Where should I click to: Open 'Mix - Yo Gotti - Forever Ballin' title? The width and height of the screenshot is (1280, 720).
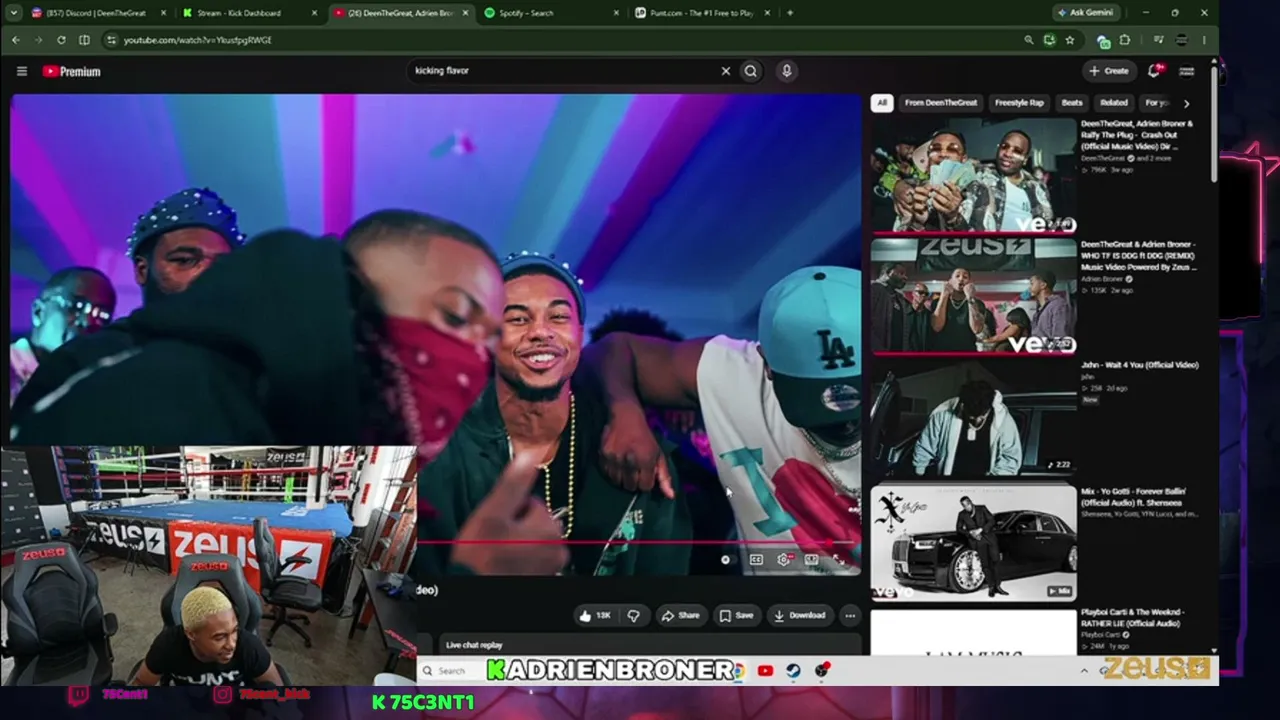click(1133, 497)
